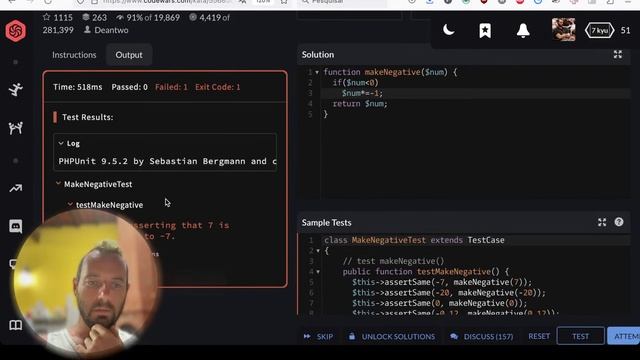Screen dimensions: 640x360
Task: Collapse the testMakeNegative result
Action: pyautogui.click(x=70, y=204)
